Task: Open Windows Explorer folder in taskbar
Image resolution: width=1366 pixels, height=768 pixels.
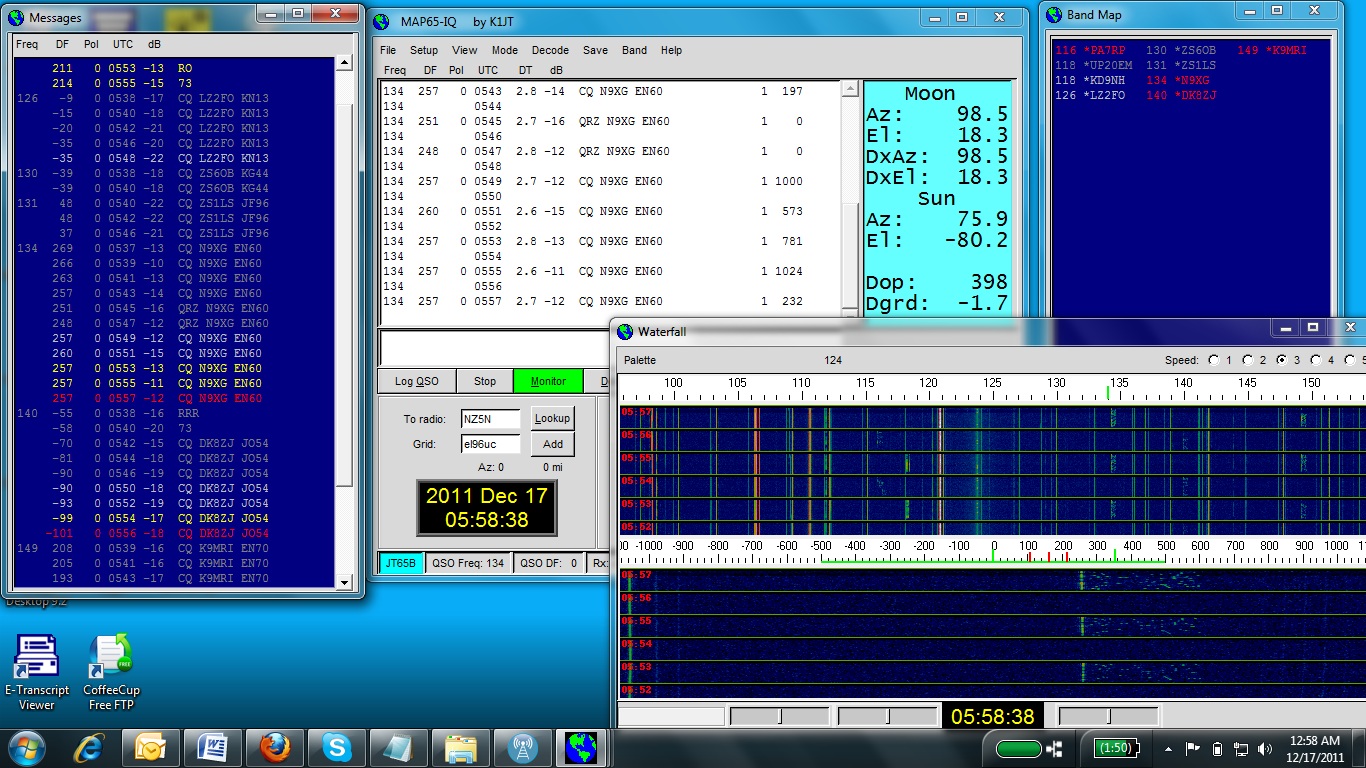Action: click(x=460, y=747)
